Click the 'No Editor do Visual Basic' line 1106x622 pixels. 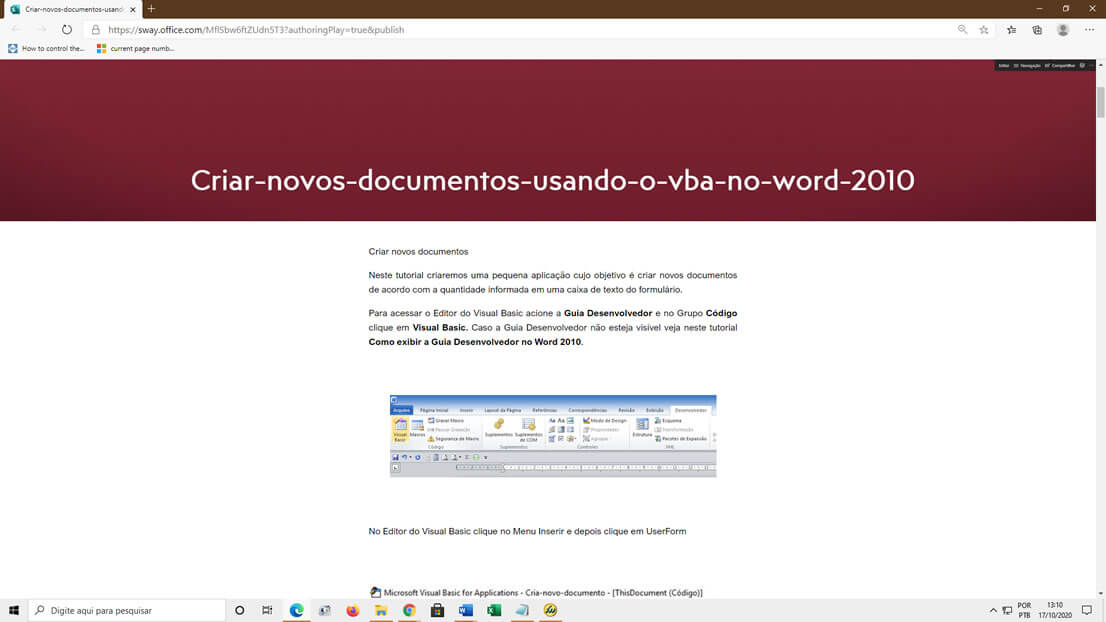pyautogui.click(x=527, y=532)
